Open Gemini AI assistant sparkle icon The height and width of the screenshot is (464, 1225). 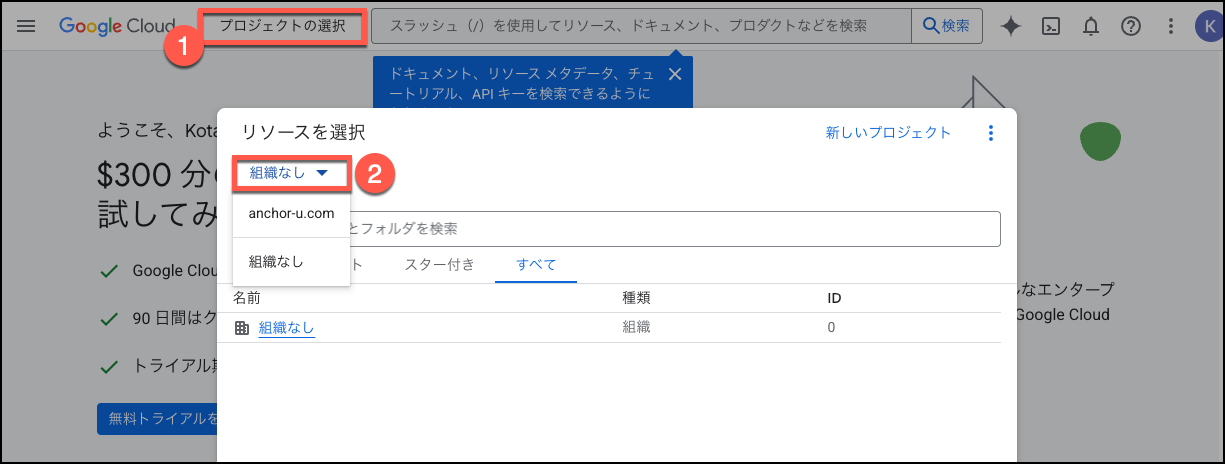pyautogui.click(x=1011, y=27)
